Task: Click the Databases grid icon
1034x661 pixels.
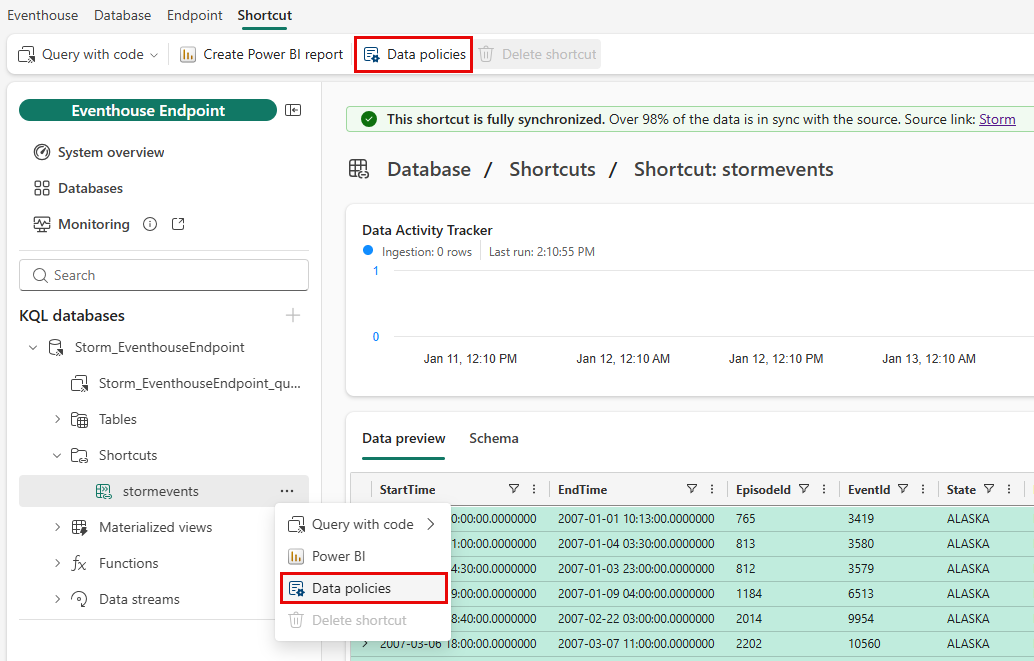Action: tap(42, 188)
